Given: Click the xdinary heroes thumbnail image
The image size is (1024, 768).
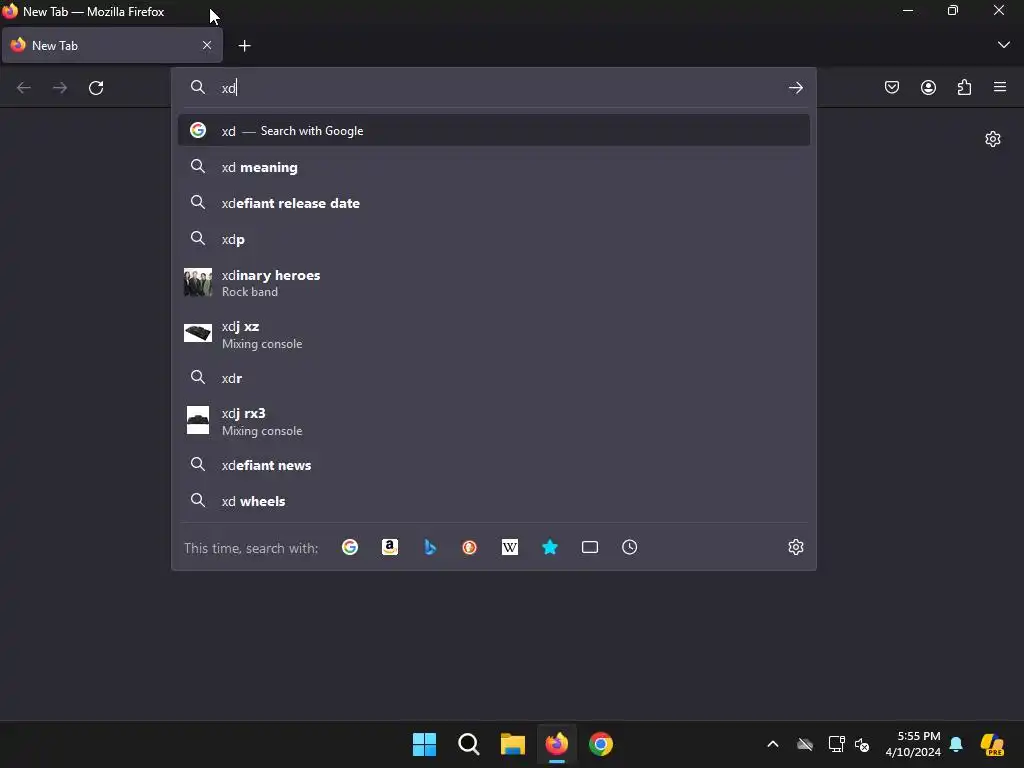Looking at the screenshot, I should pos(198,283).
